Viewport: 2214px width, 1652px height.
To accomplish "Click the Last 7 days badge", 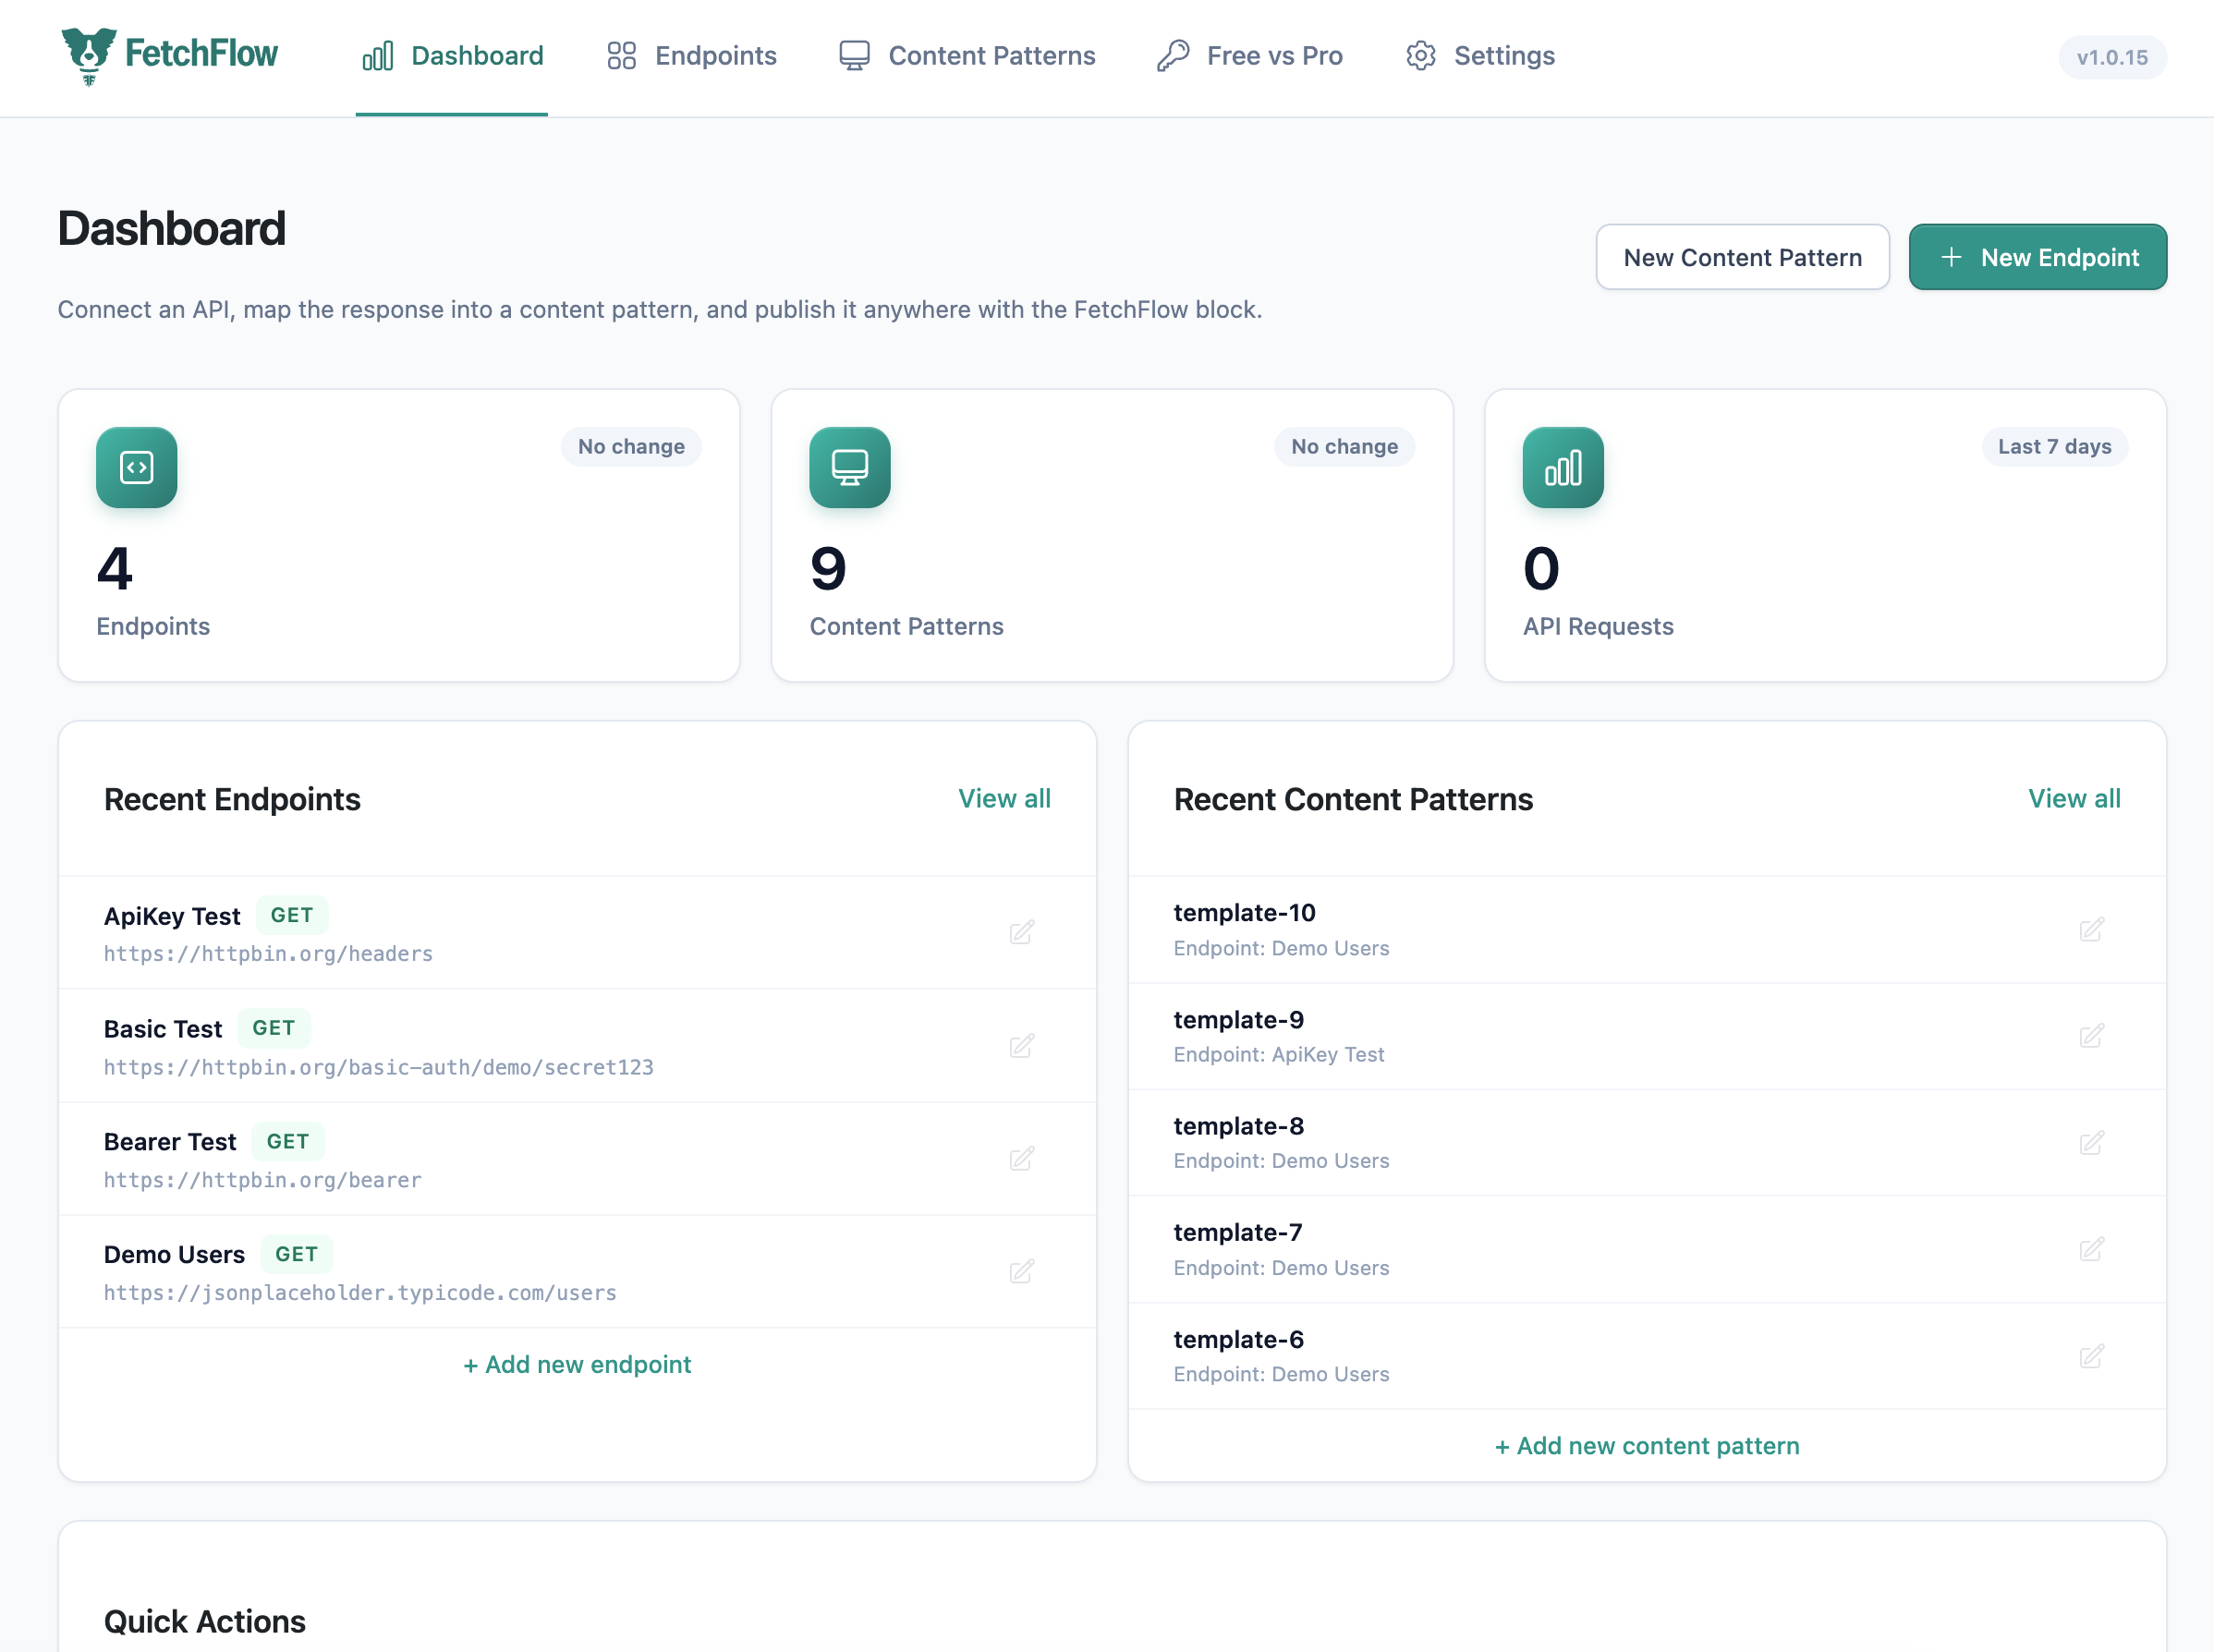I will (2055, 446).
